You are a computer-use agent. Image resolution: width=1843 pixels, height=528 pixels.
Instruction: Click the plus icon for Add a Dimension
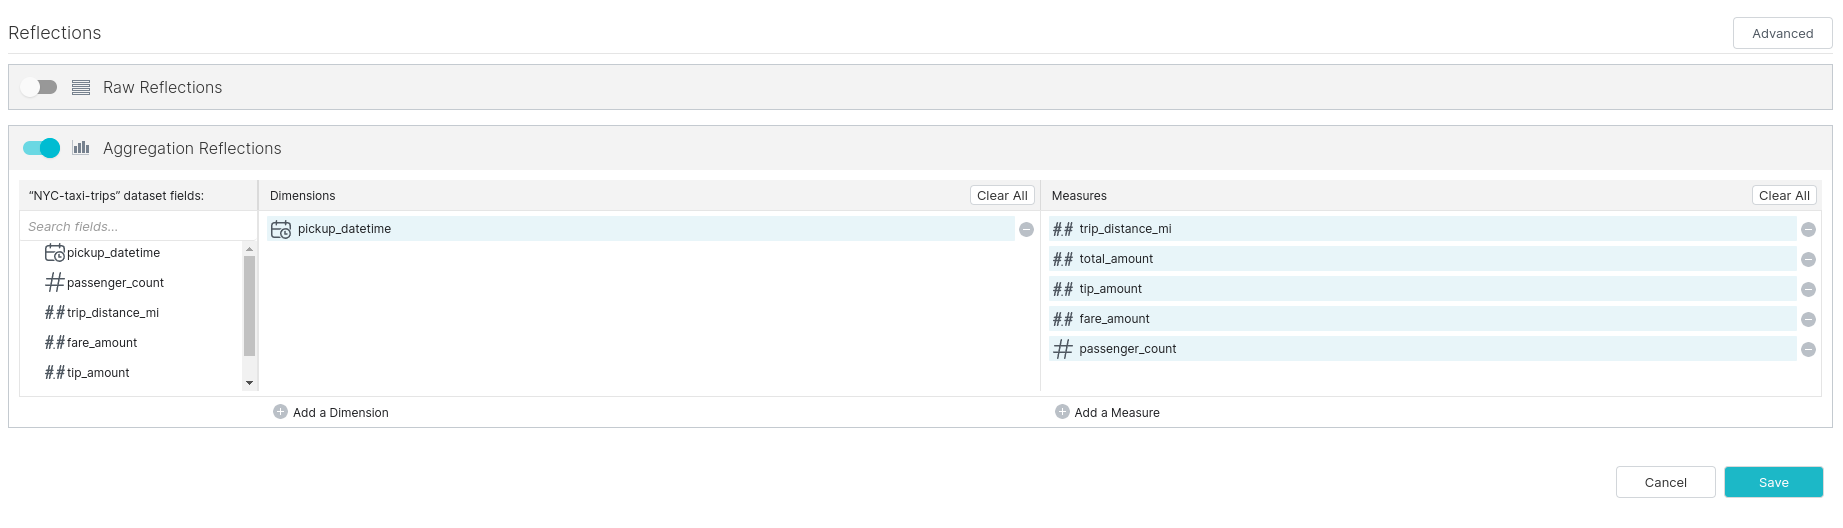[280, 412]
